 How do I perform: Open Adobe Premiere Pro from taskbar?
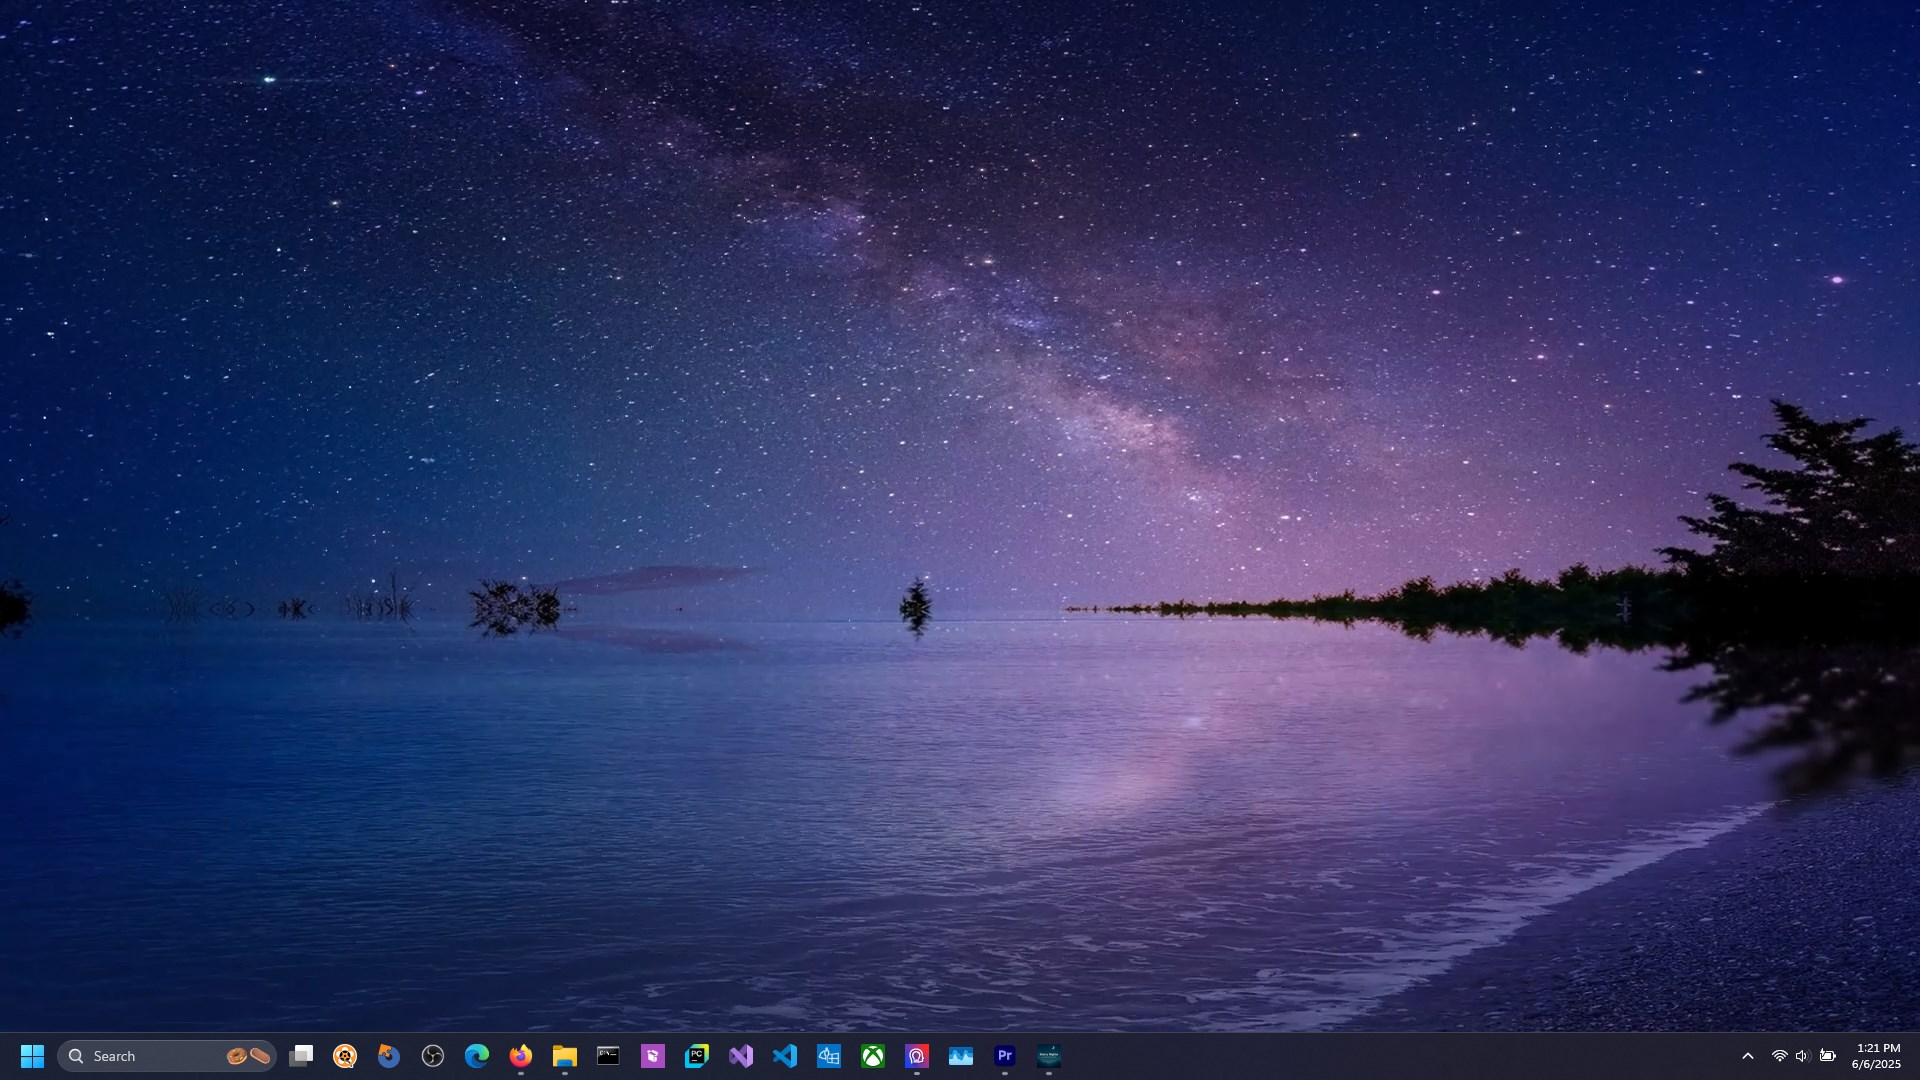click(x=1005, y=1056)
